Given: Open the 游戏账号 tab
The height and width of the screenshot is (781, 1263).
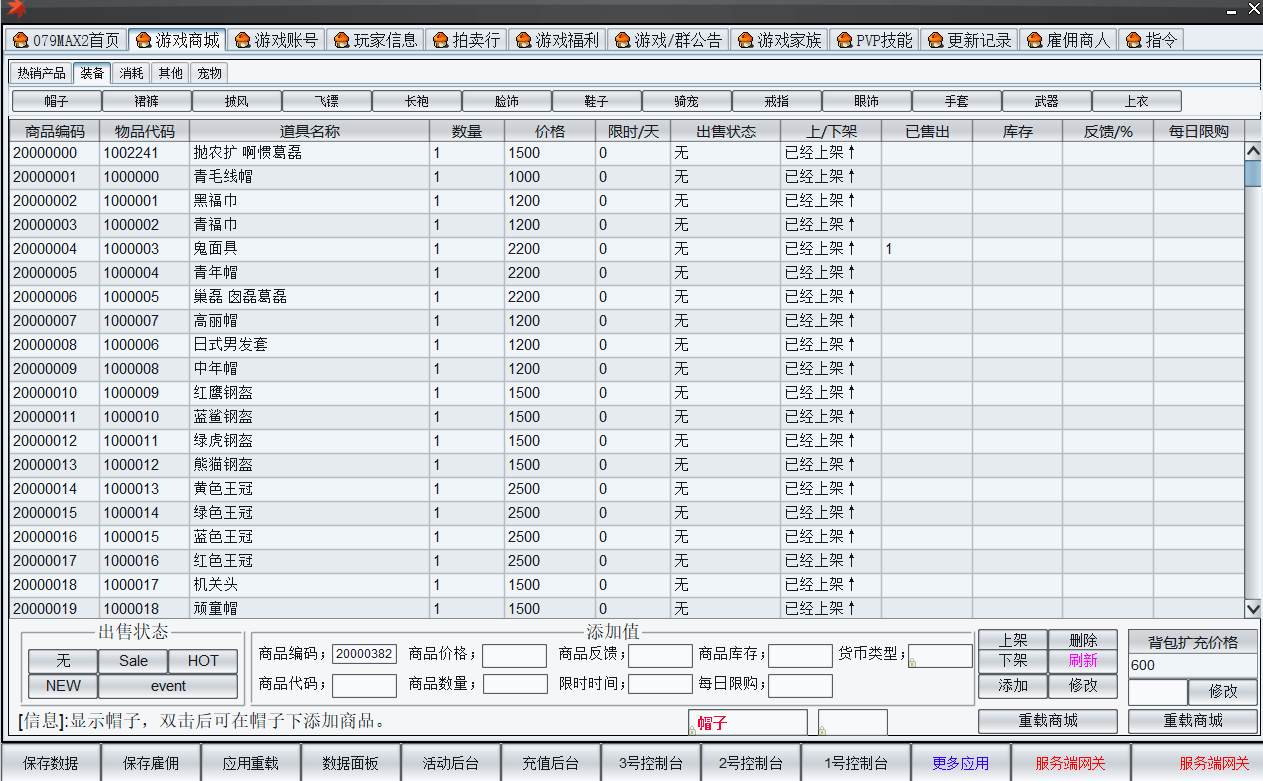Looking at the screenshot, I should pyautogui.click(x=276, y=41).
